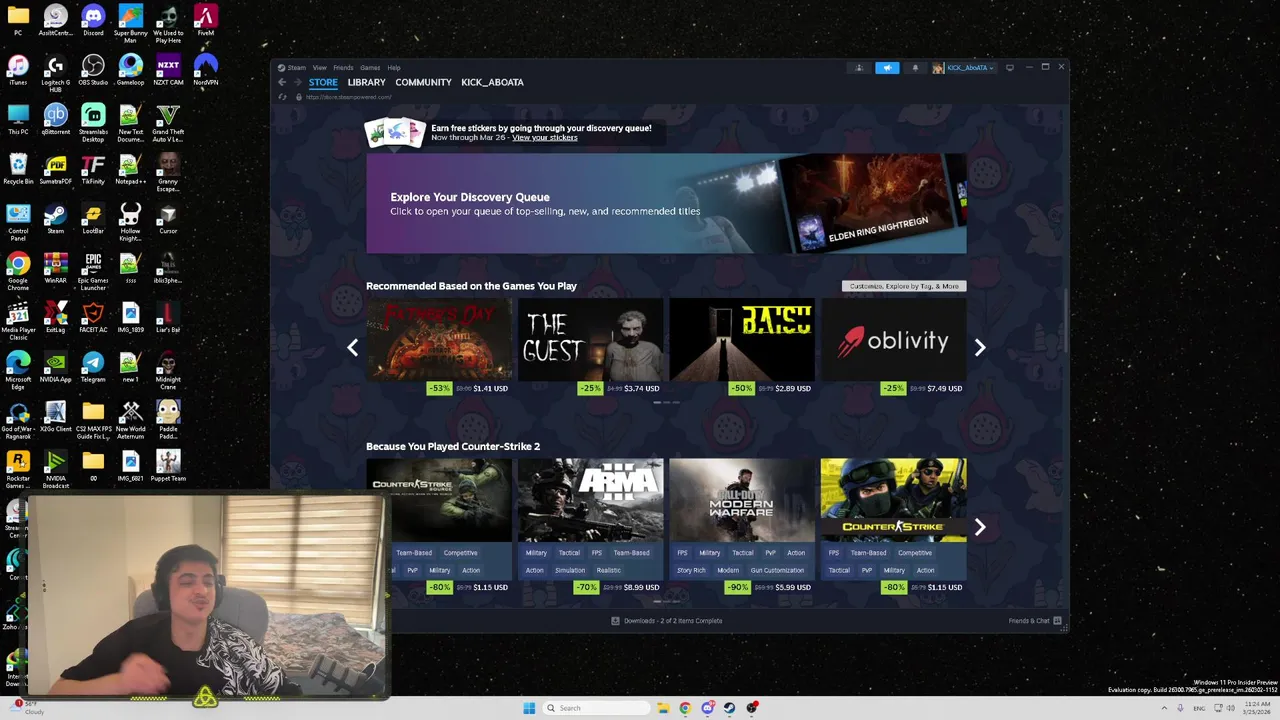
Task: Select the NZXT CAM desktop icon
Action: [168, 70]
